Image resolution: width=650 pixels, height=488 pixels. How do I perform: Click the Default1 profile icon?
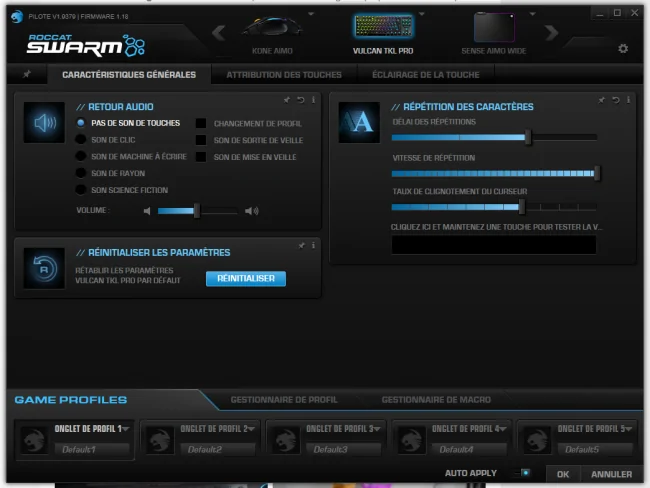(x=34, y=440)
